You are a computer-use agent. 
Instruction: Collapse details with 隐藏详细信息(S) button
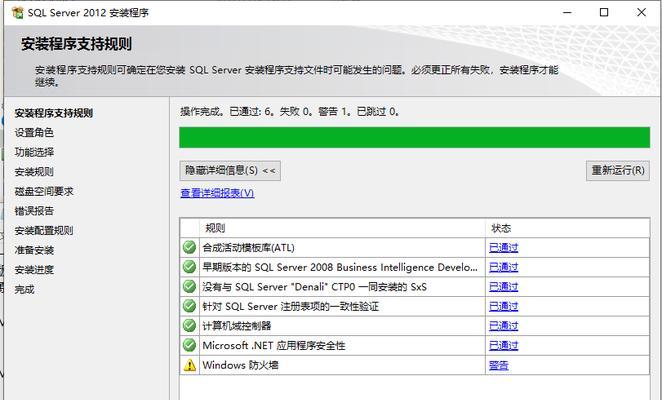point(230,171)
